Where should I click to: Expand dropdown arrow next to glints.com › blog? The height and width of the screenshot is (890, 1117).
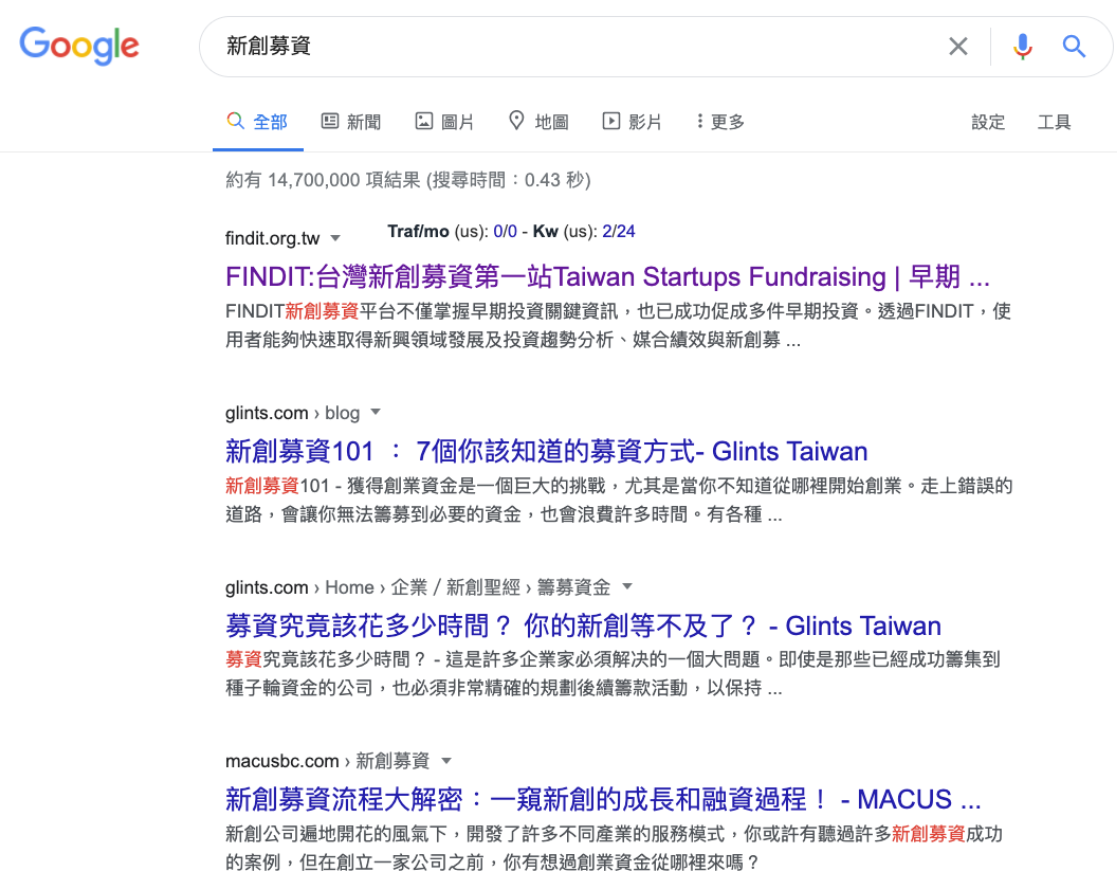point(376,412)
